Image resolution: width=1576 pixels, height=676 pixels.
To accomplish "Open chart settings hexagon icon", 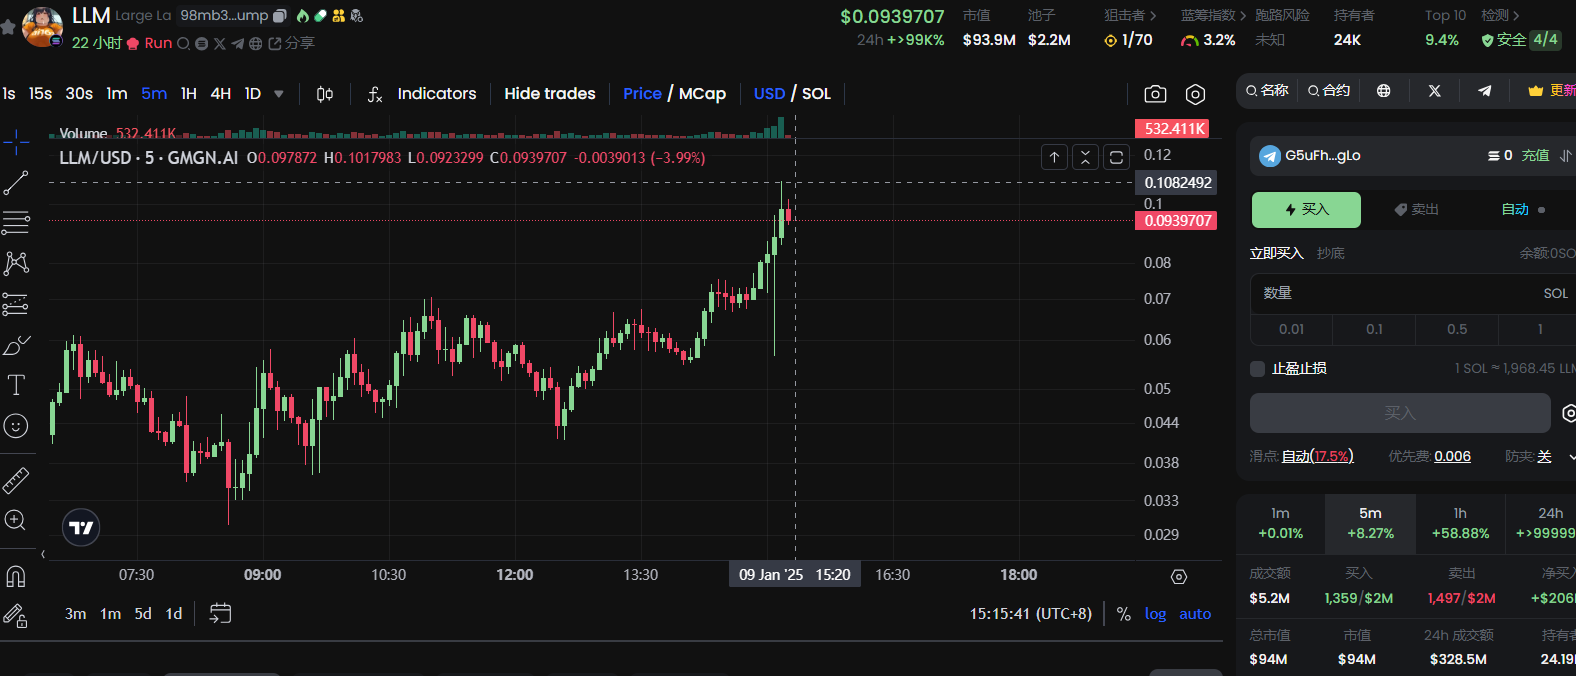I will [x=1195, y=94].
